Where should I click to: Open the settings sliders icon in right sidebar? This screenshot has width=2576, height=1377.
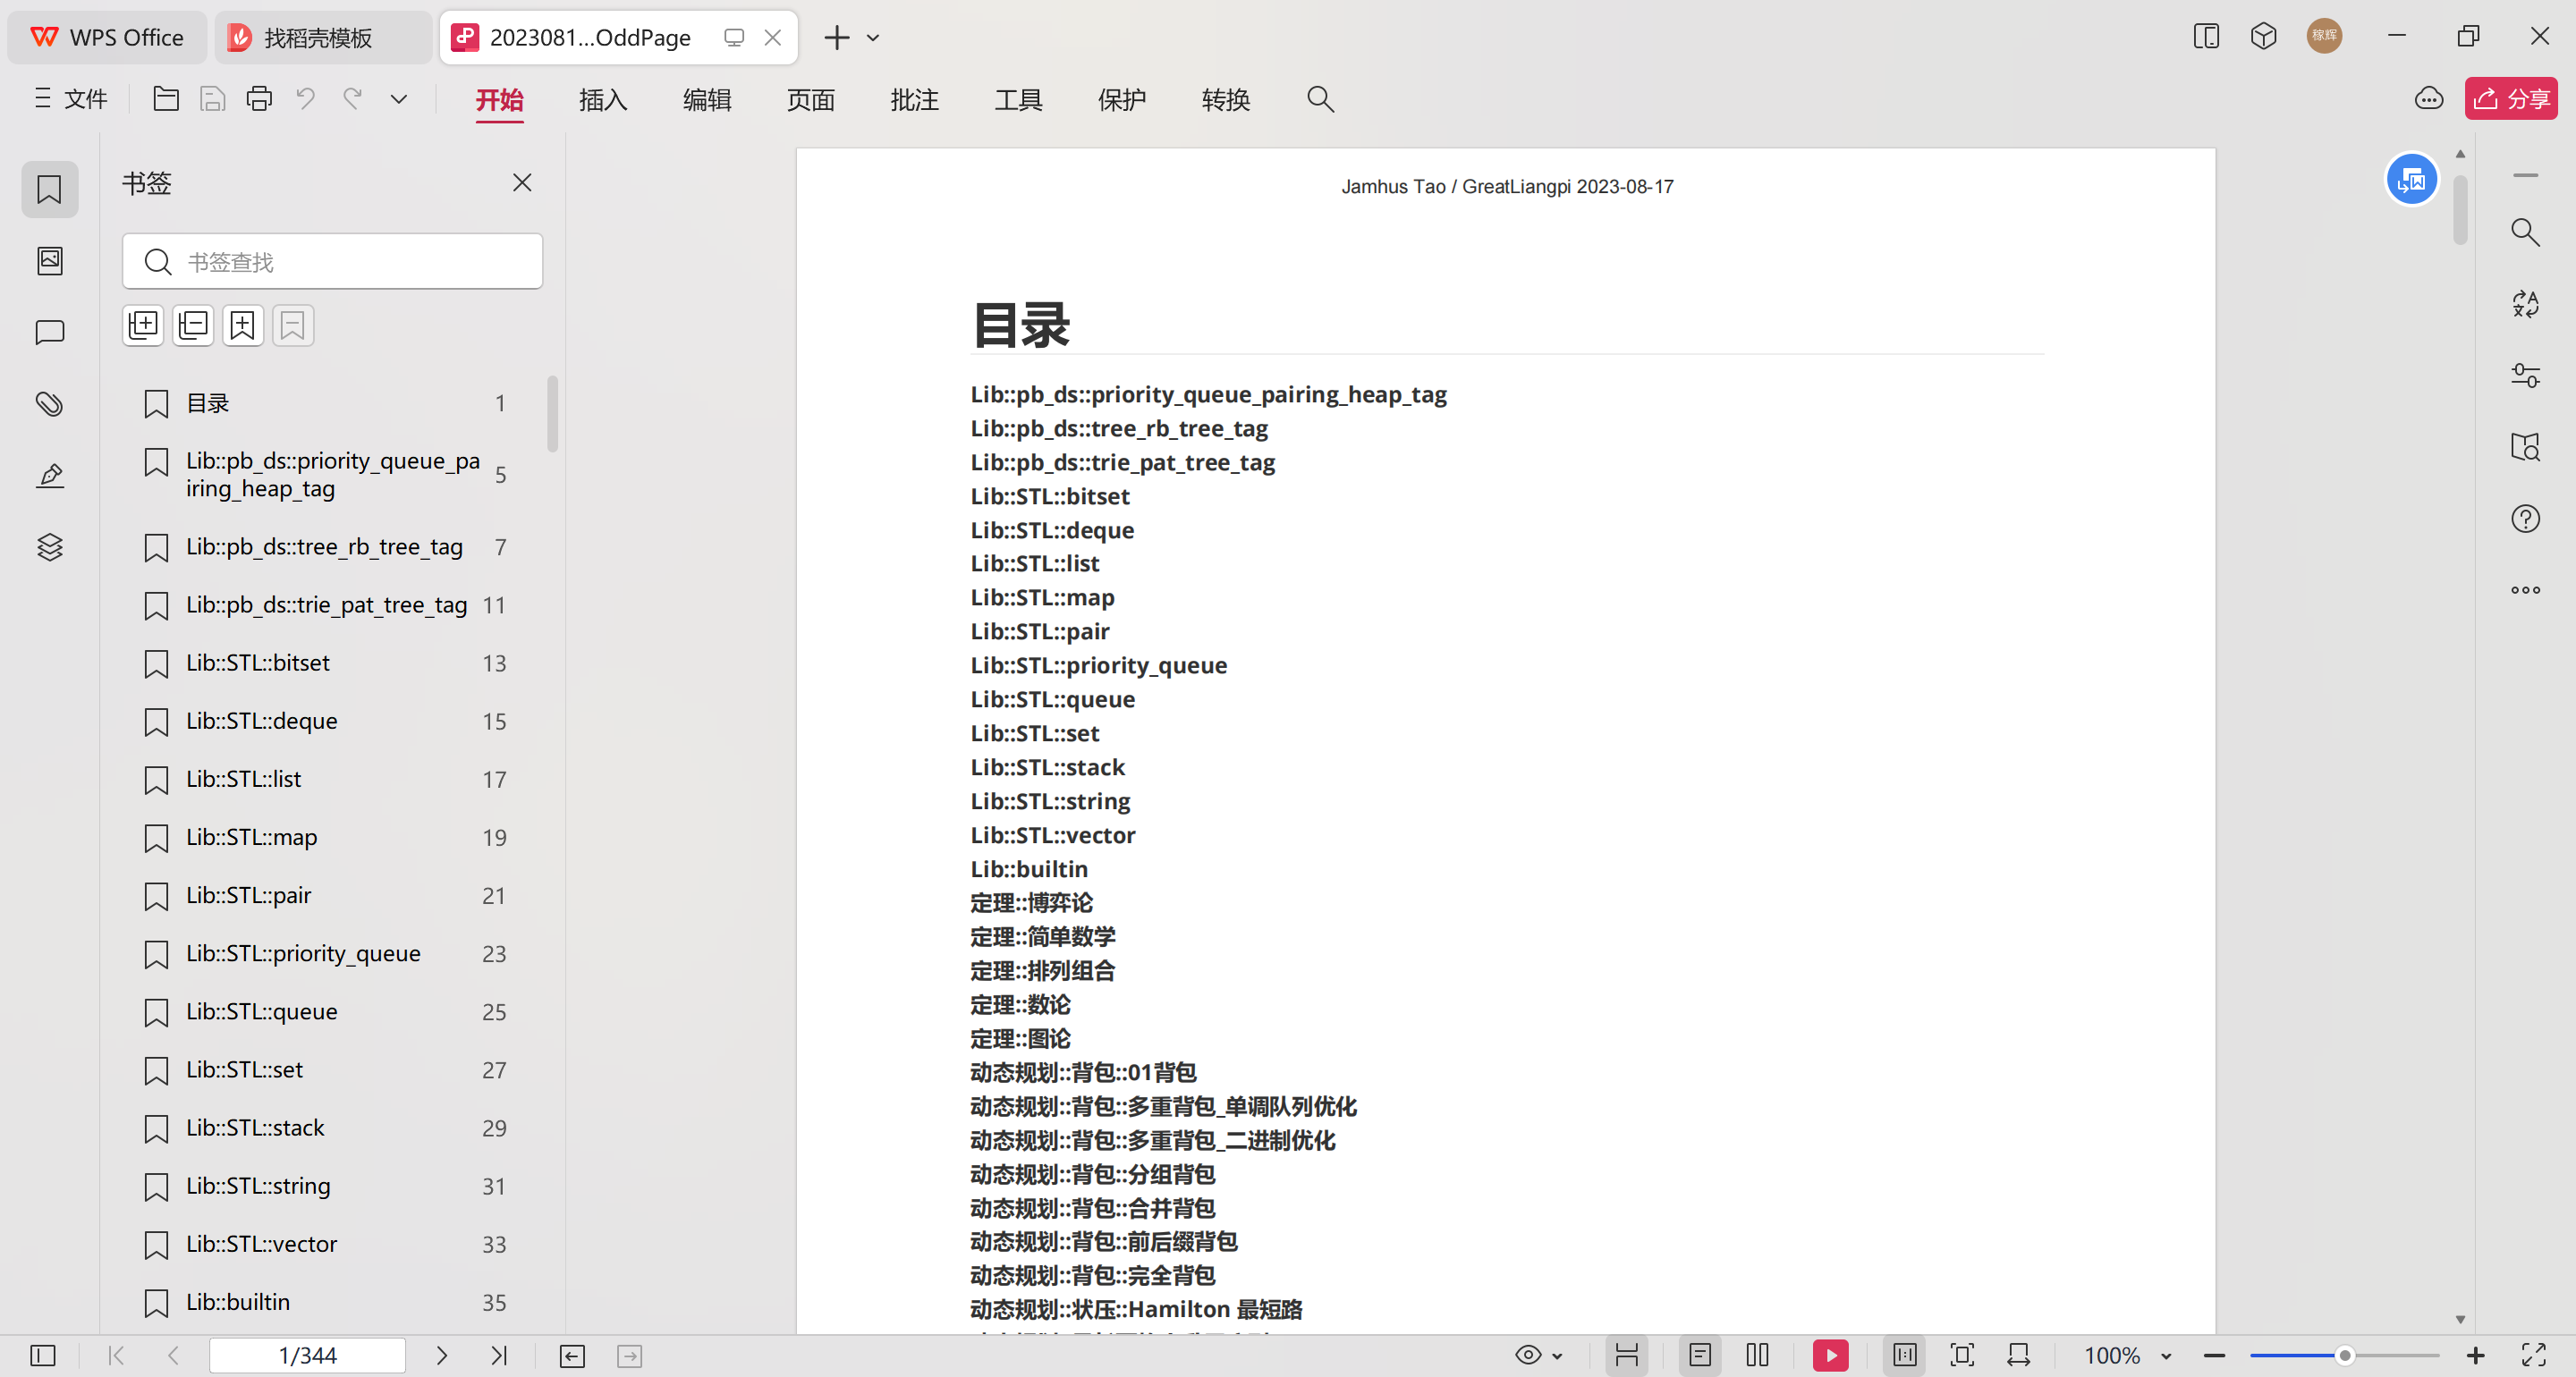2525,375
